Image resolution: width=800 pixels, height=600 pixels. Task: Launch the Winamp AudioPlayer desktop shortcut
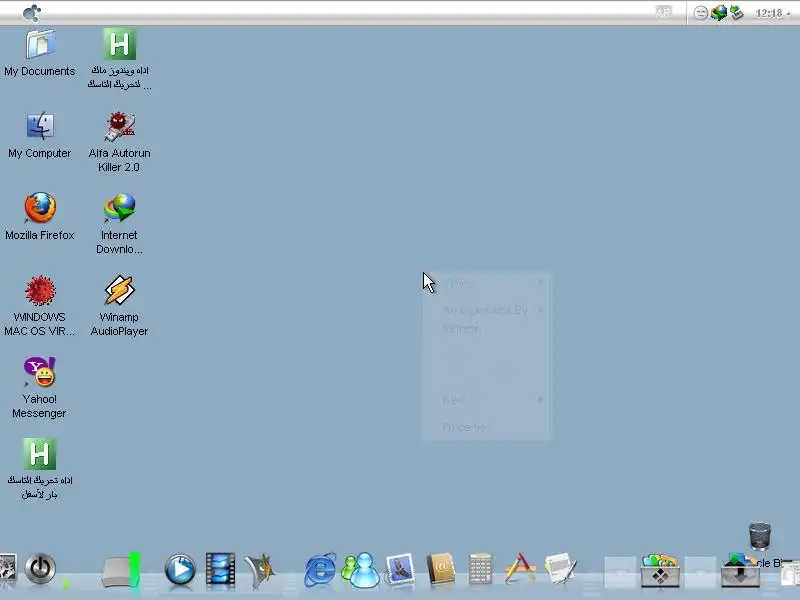point(119,290)
